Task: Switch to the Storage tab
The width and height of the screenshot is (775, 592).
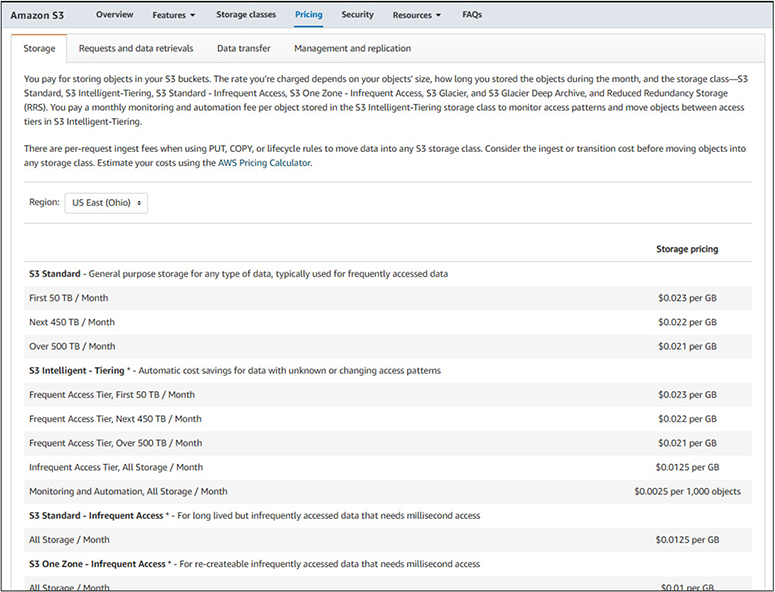Action: click(x=40, y=48)
